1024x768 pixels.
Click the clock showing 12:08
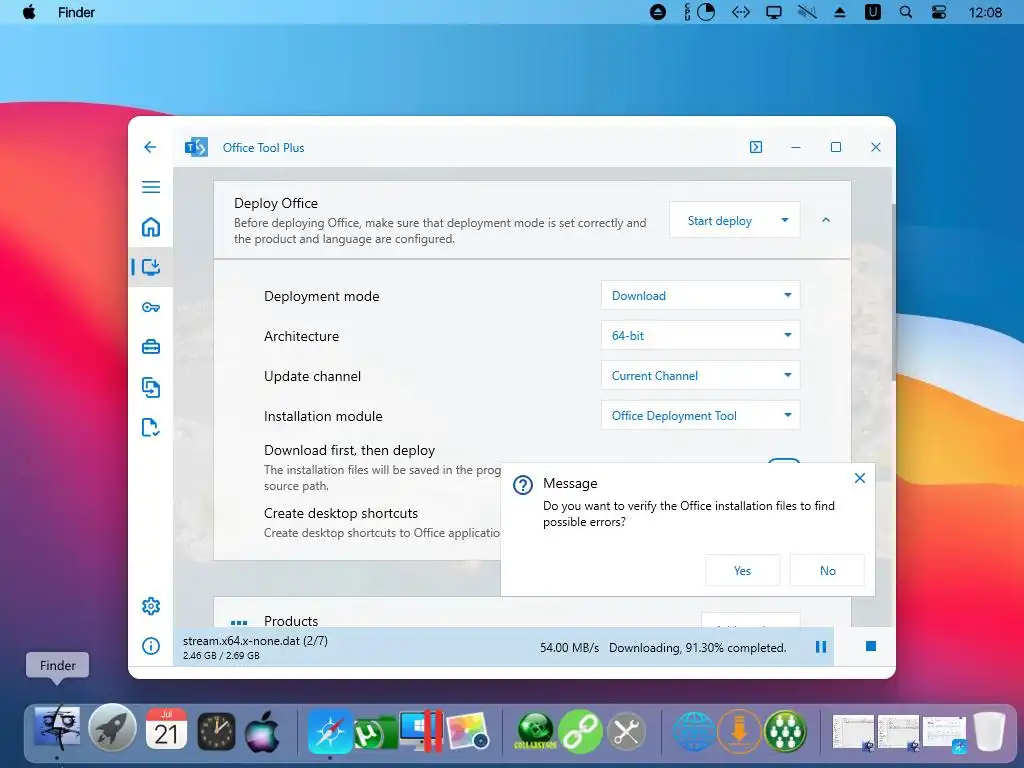(x=985, y=12)
